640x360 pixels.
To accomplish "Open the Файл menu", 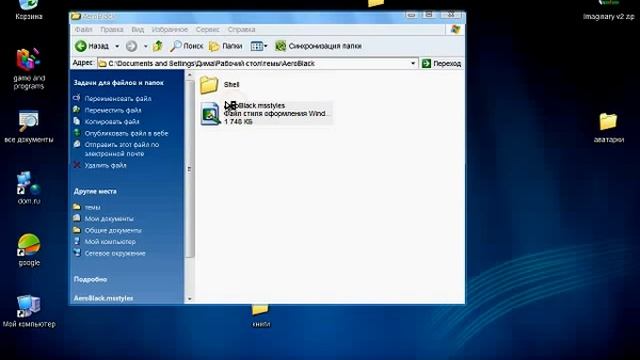I will click(x=83, y=30).
